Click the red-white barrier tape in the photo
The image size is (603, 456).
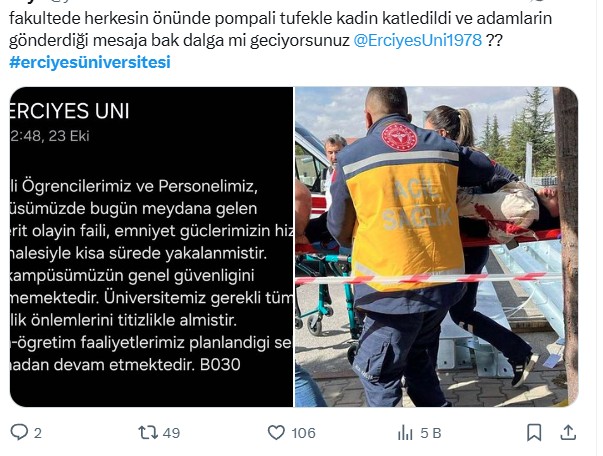point(427,278)
